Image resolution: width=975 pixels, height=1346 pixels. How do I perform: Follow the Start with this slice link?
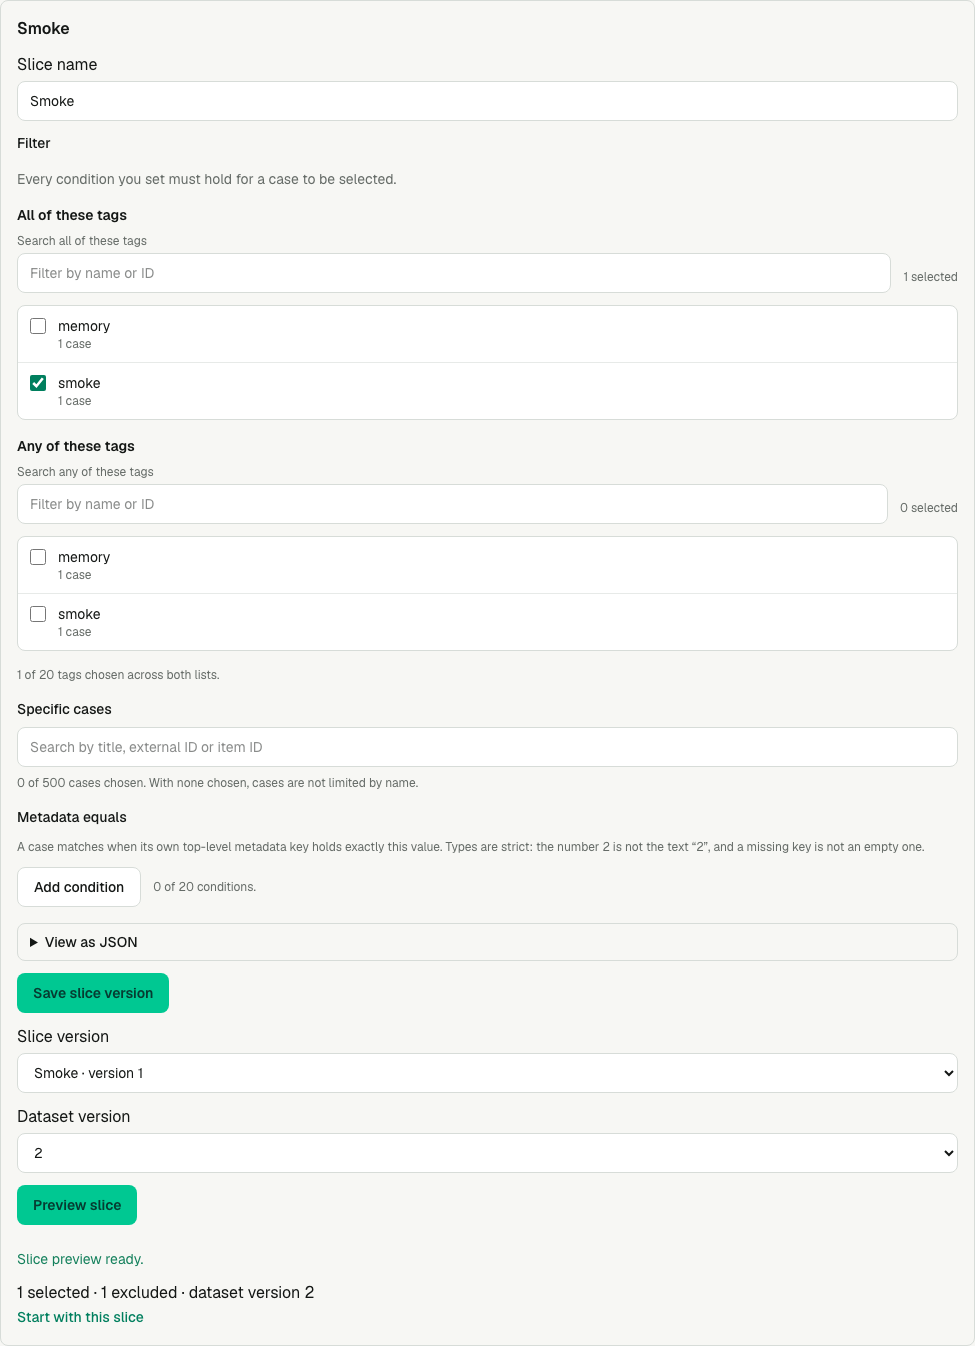coord(80,1317)
